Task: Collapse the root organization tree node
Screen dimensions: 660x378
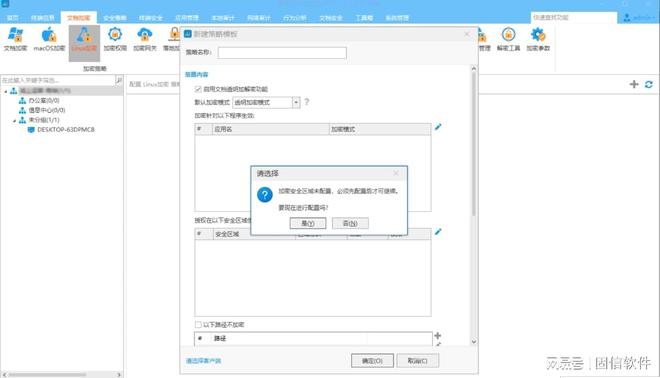Action: point(6,91)
